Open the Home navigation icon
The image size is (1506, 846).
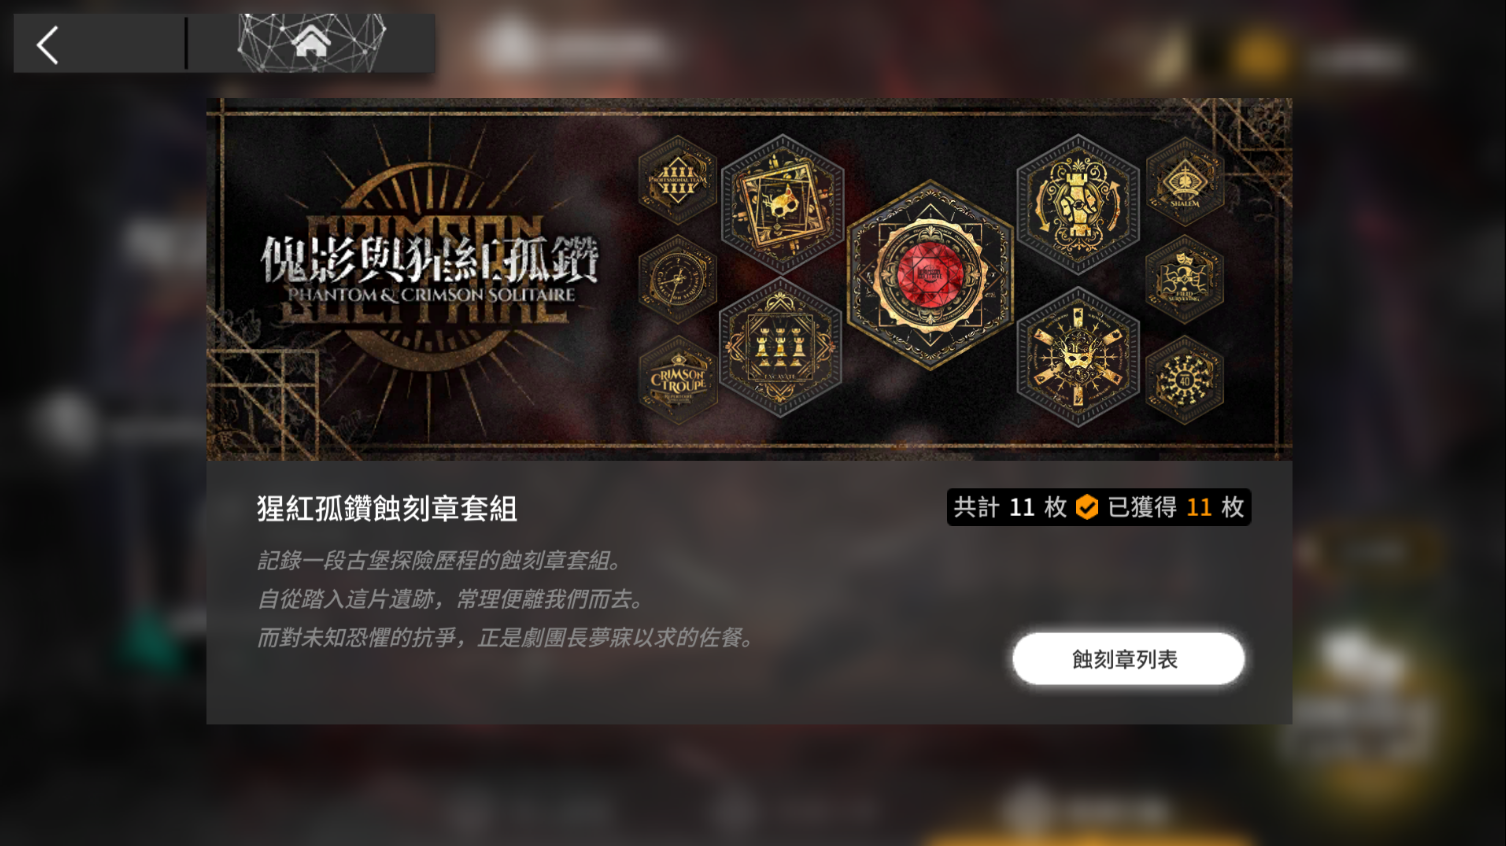pos(311,43)
